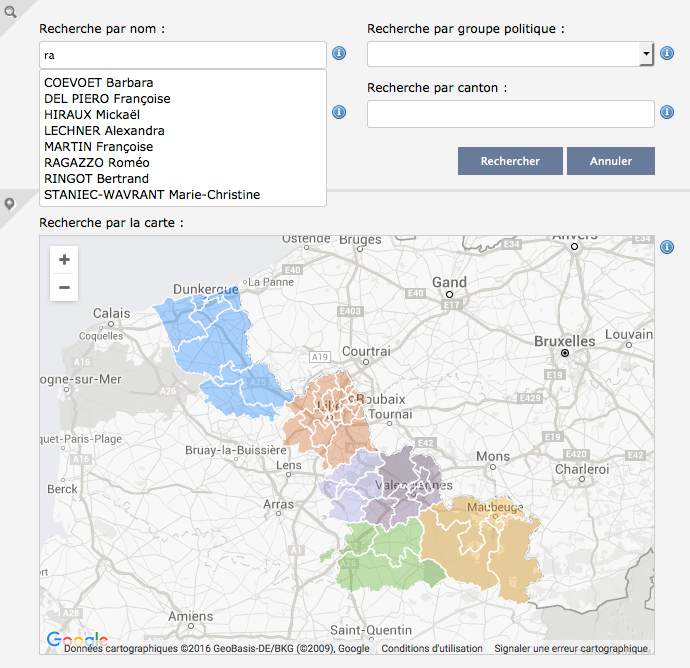The height and width of the screenshot is (668, 690).
Task: Click the info icon beside name search
Action: pyautogui.click(x=339, y=53)
